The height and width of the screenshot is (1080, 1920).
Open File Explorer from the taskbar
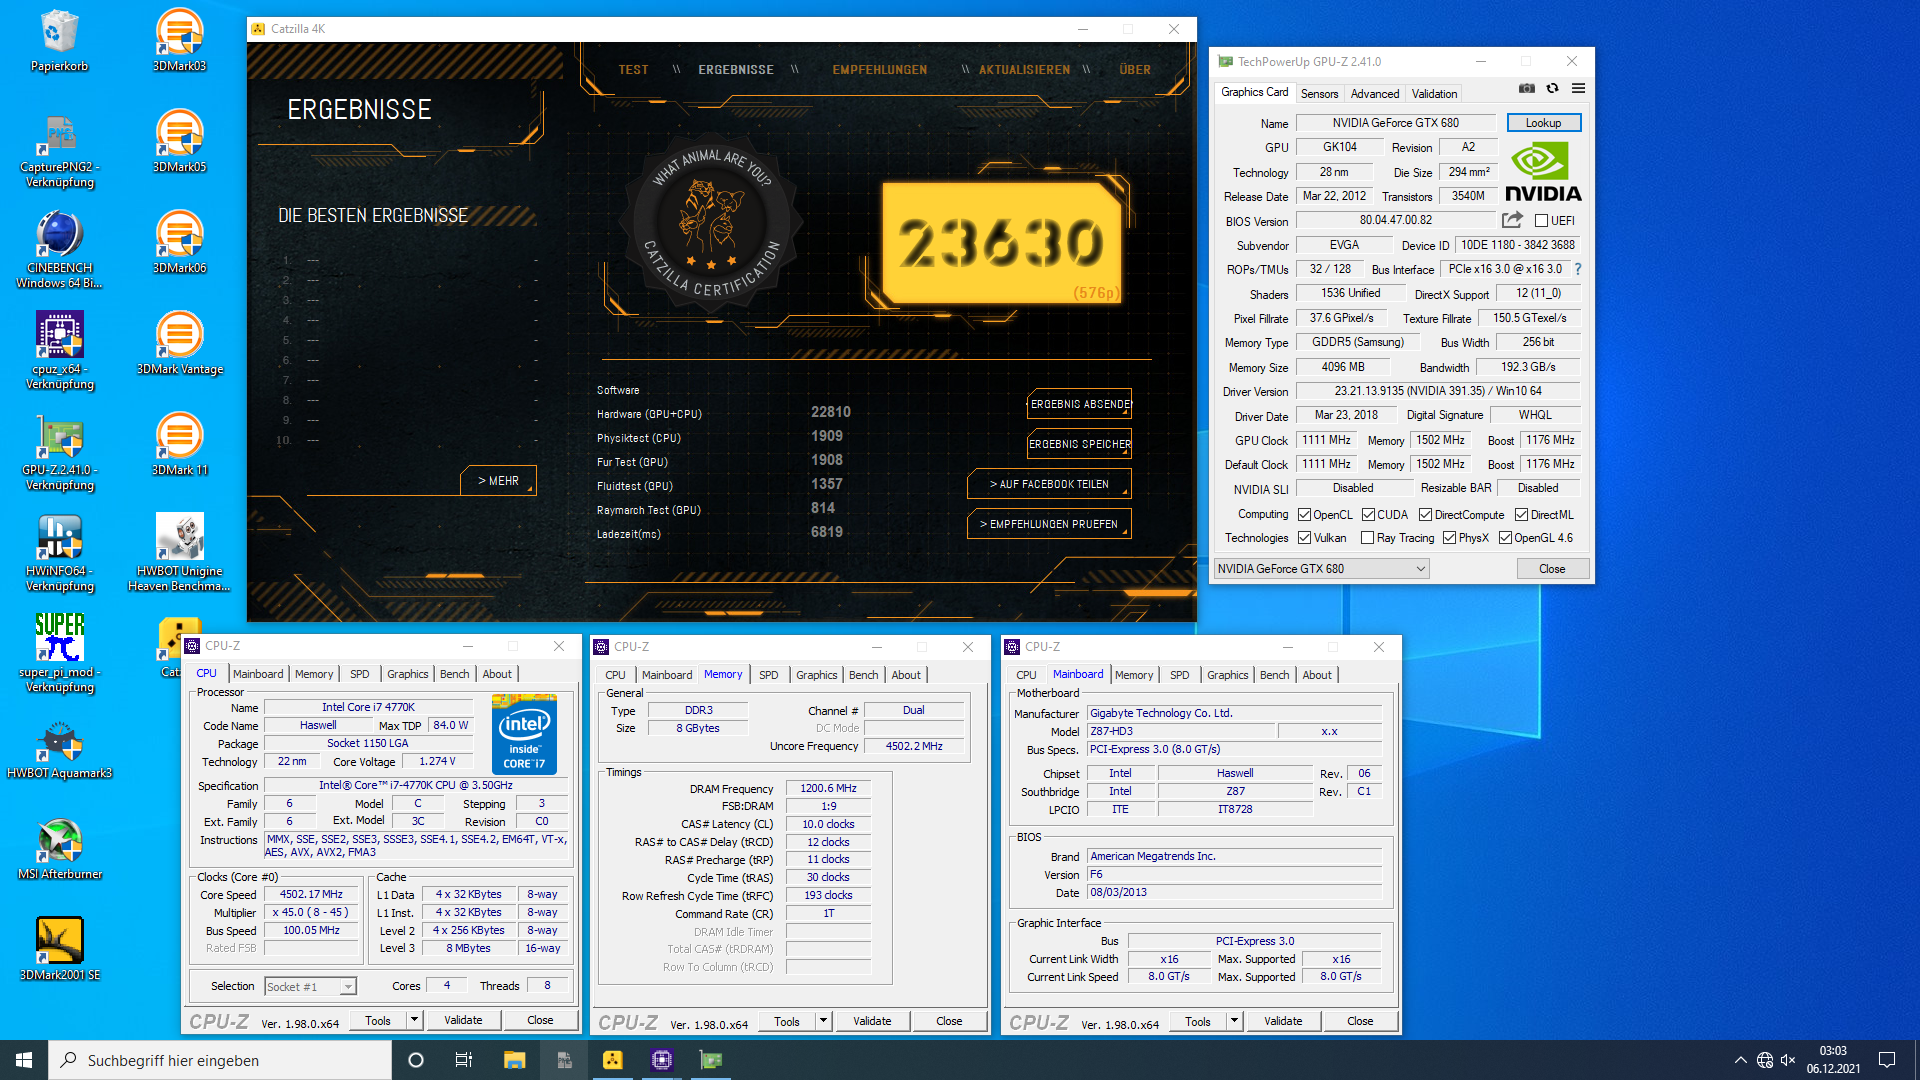click(x=514, y=1060)
